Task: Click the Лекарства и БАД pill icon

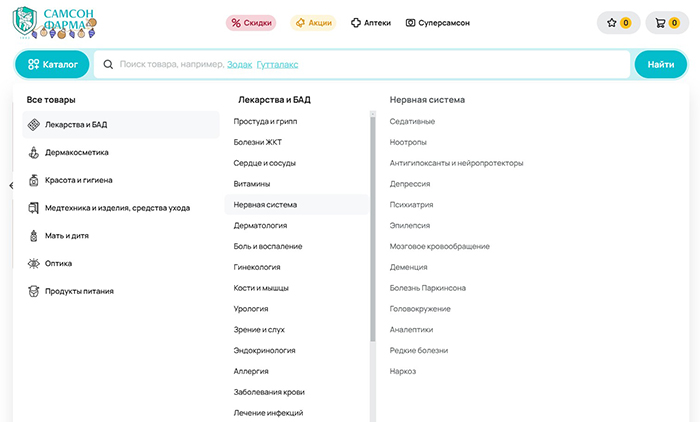Action: 34,125
